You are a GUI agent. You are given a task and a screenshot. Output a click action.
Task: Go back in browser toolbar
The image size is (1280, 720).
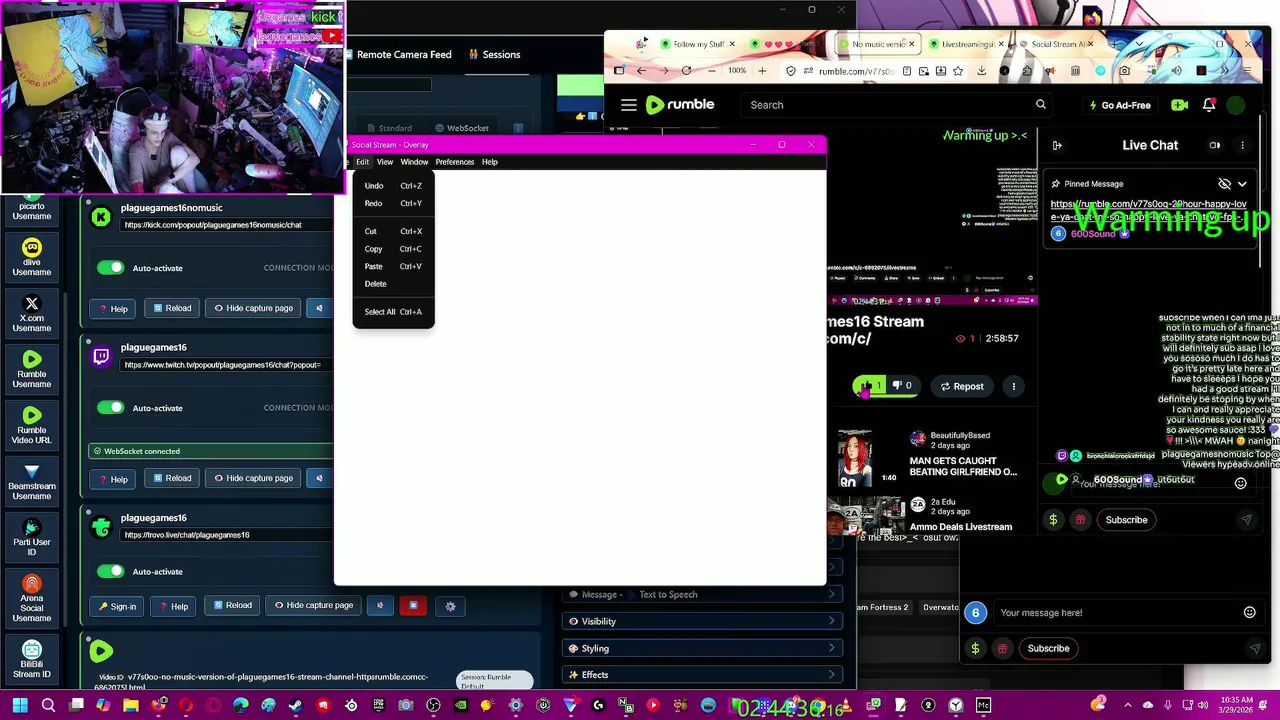[641, 71]
